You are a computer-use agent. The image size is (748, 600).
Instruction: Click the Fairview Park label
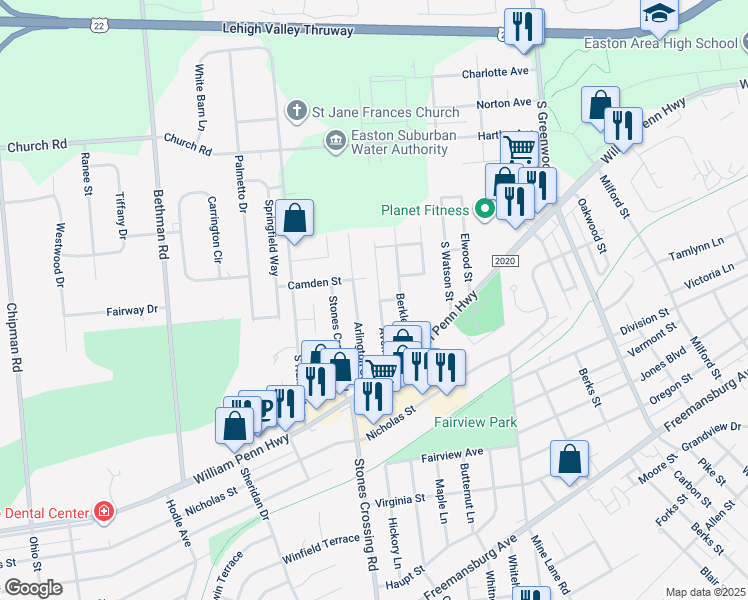(x=476, y=422)
